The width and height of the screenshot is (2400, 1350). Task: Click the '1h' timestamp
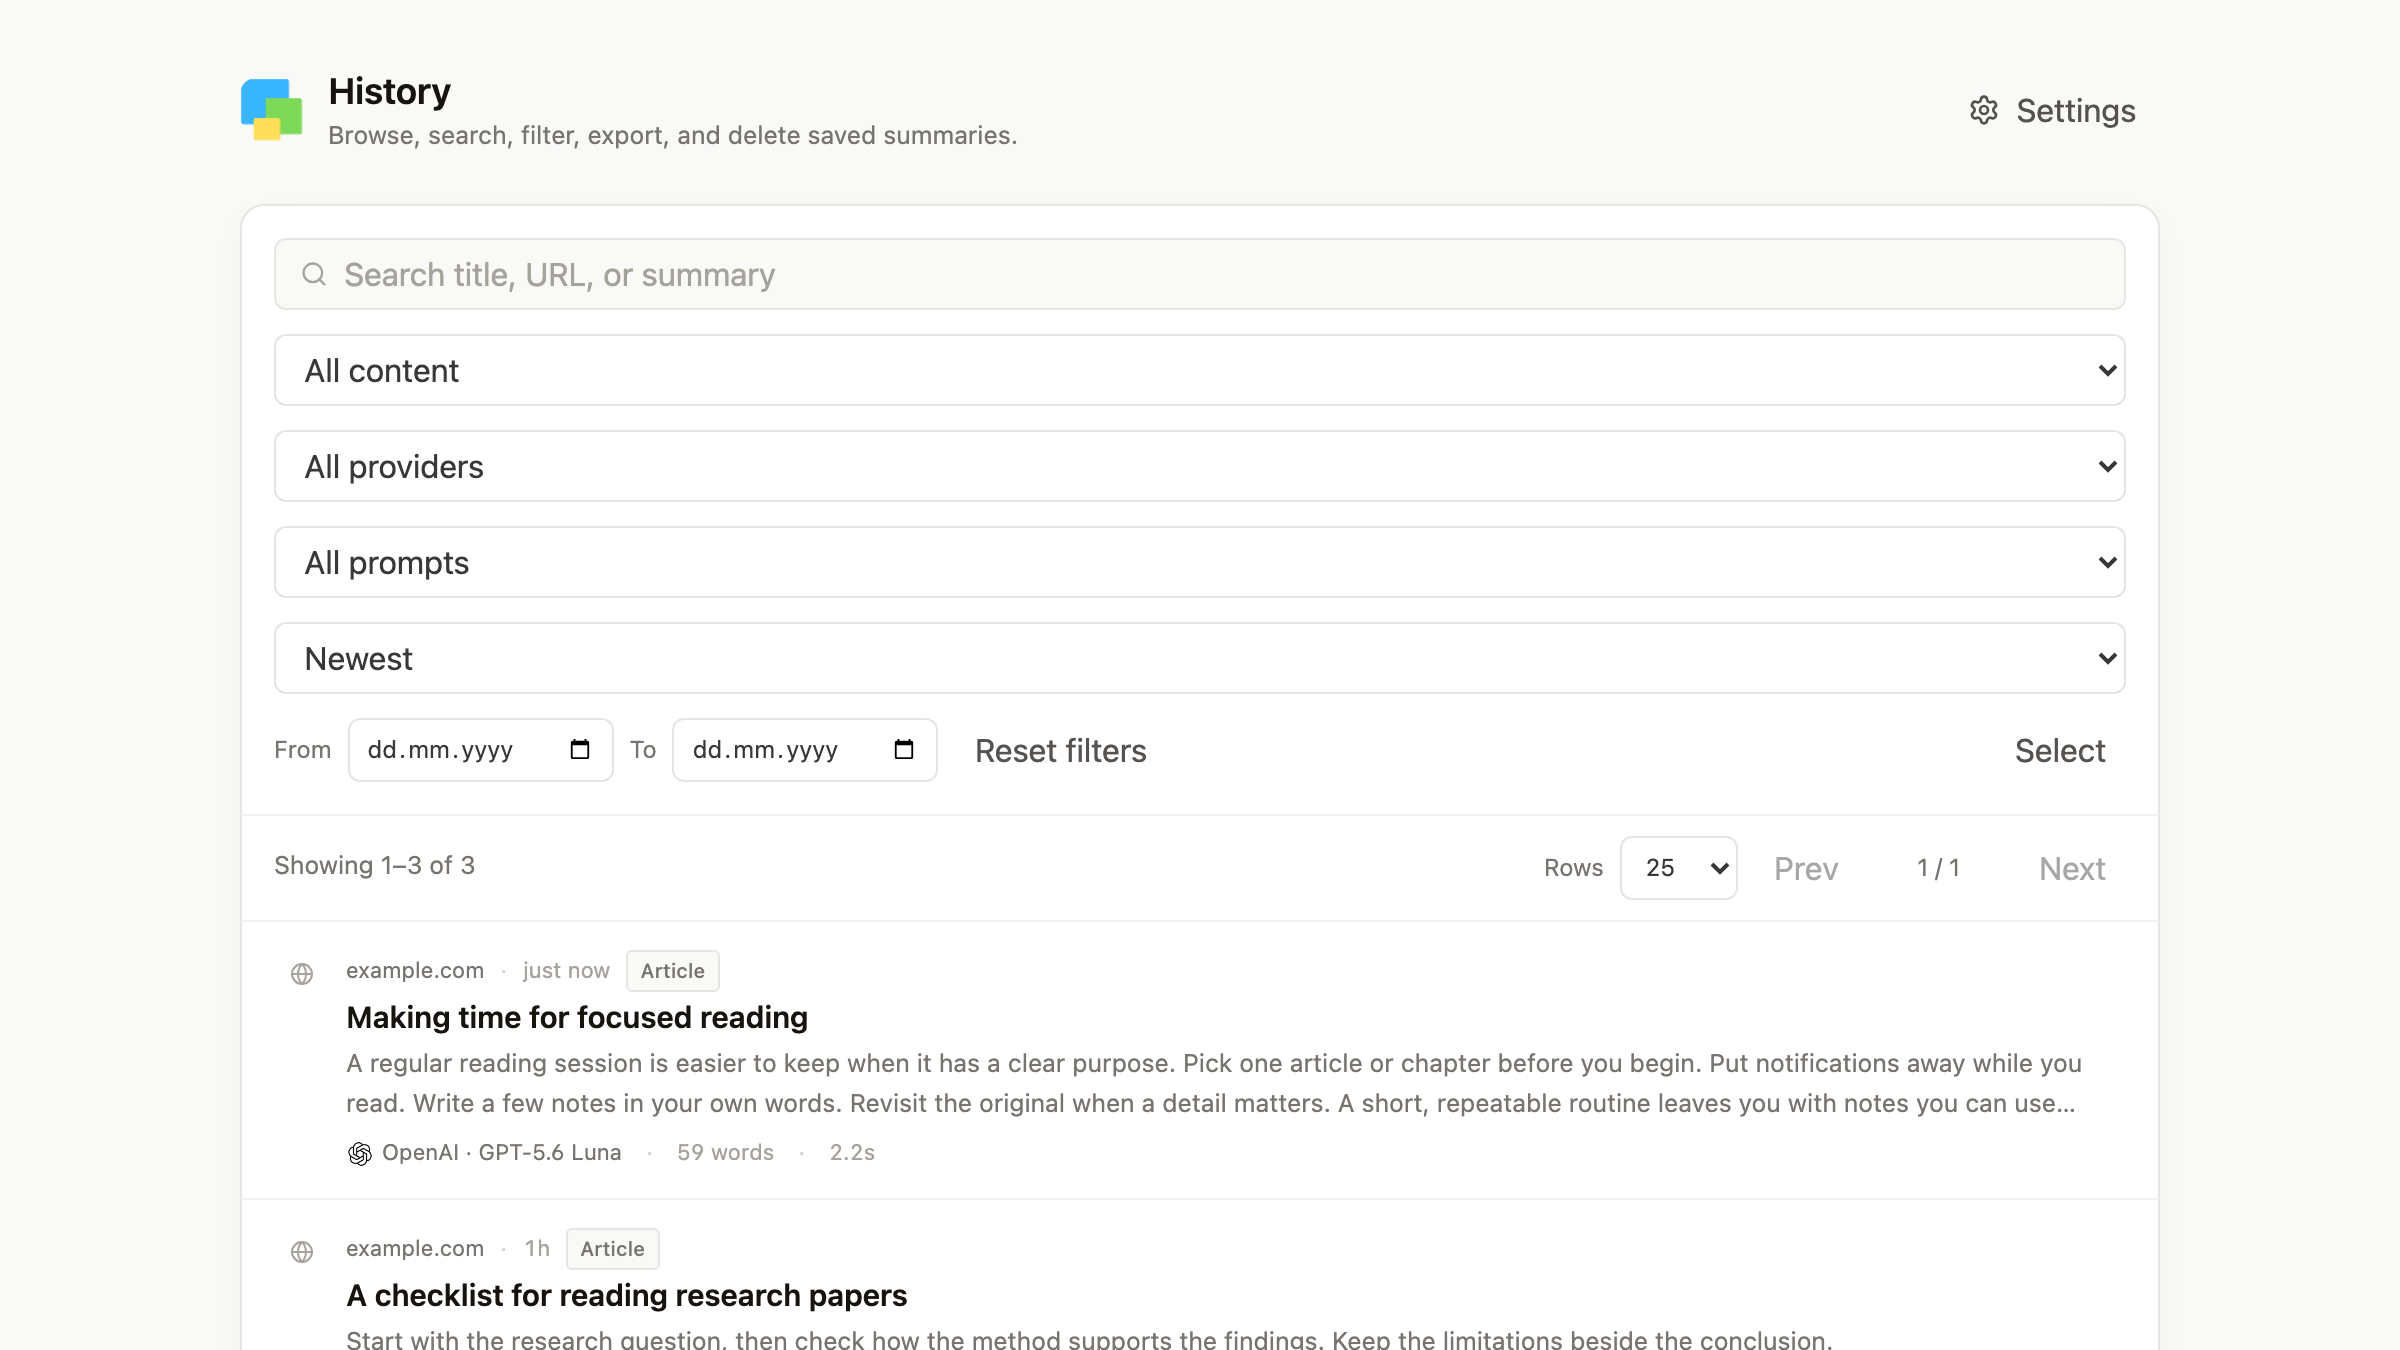[x=538, y=1248]
